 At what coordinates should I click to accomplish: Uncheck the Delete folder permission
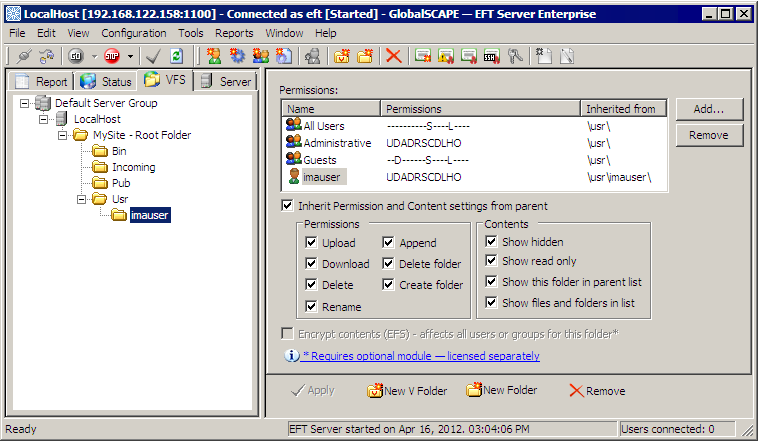point(388,264)
